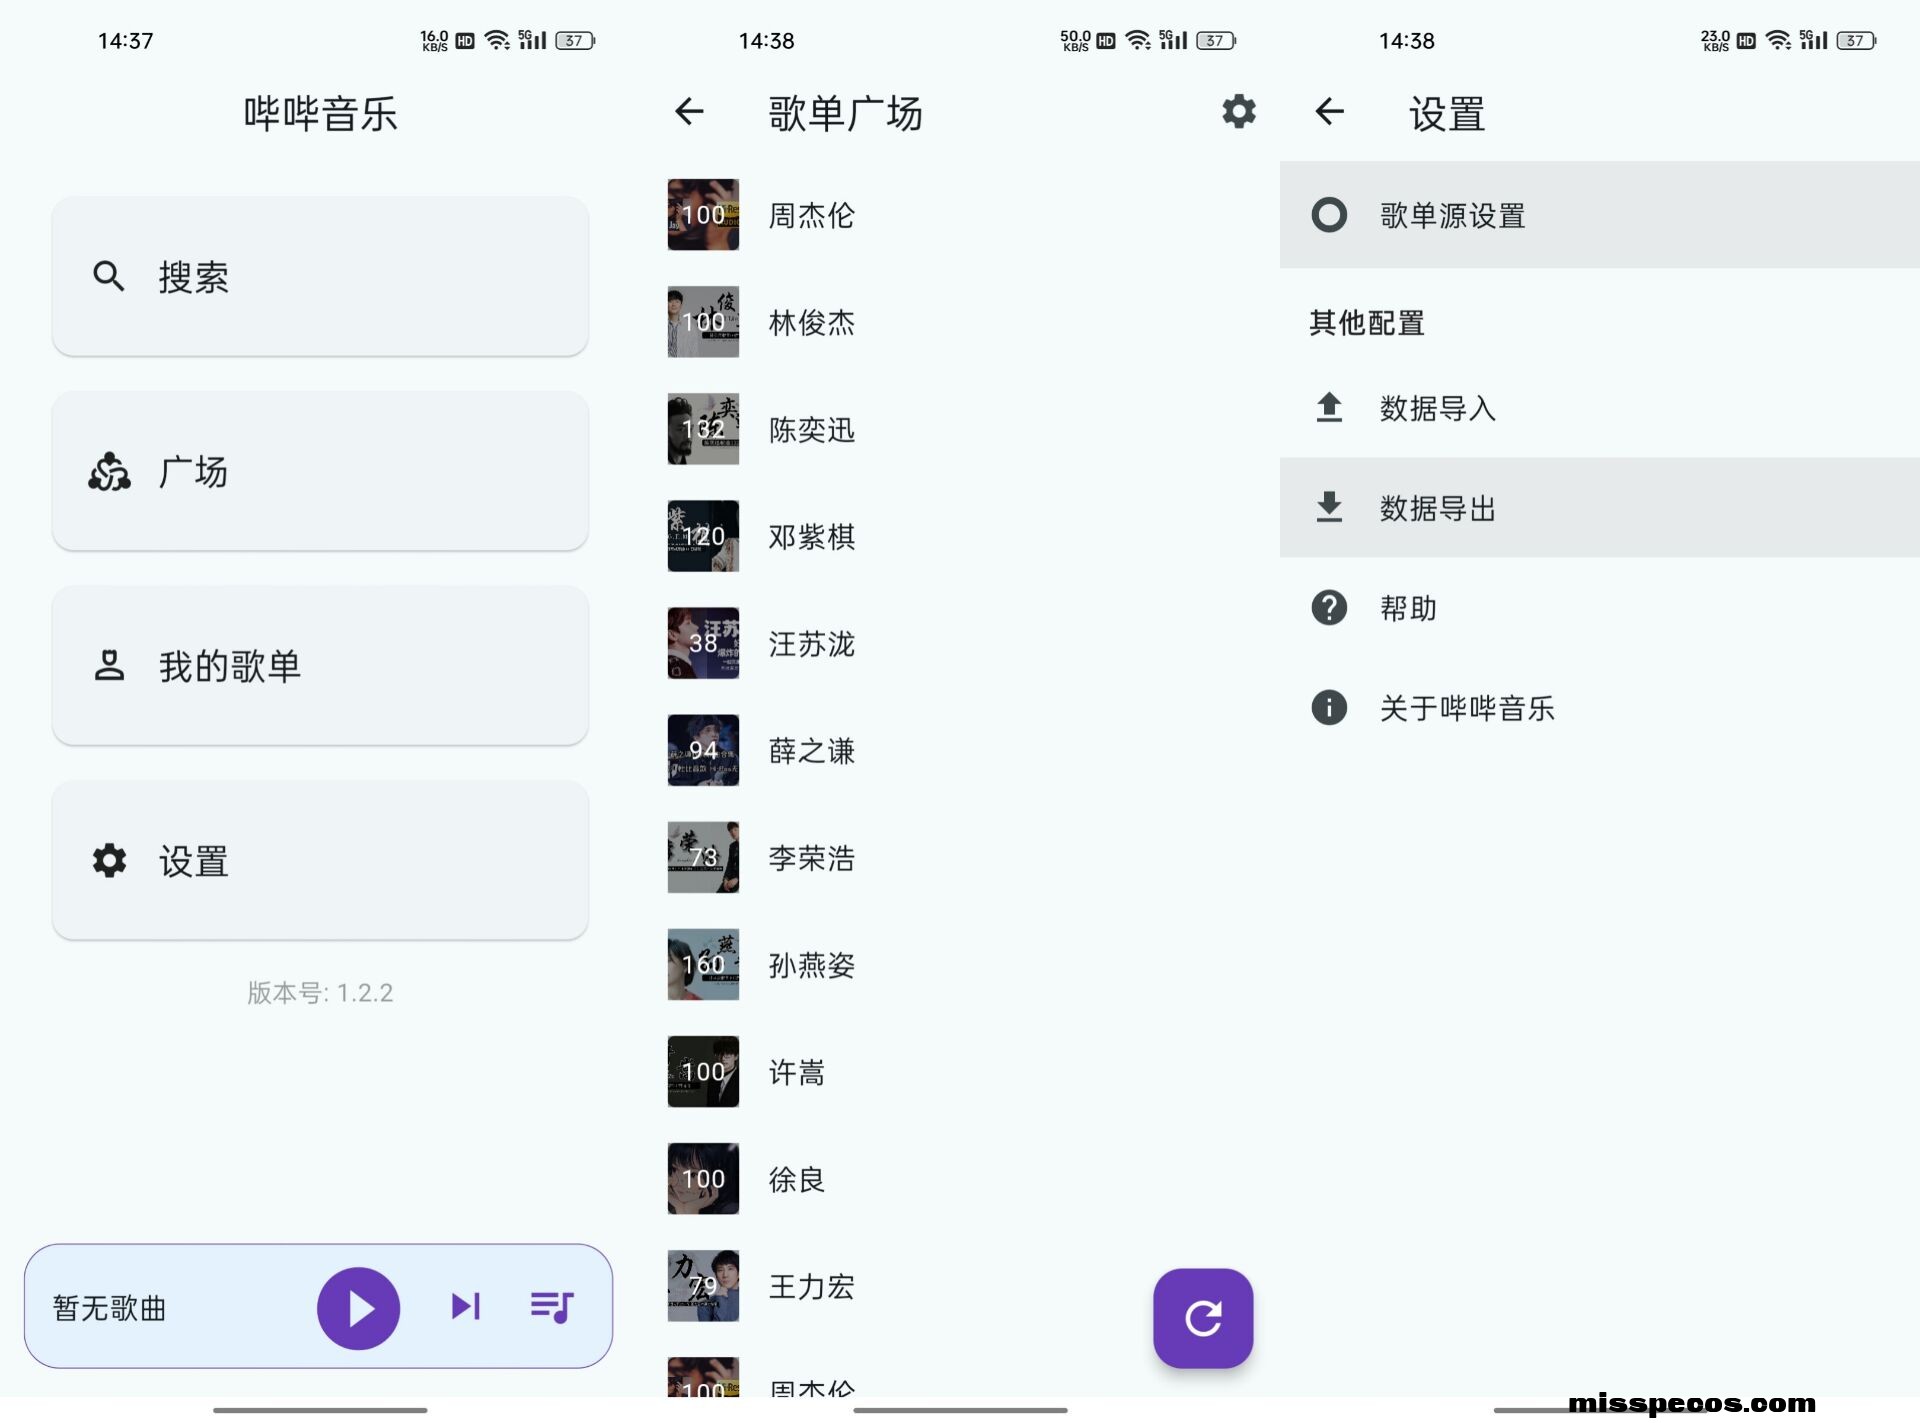This screenshot has height=1423, width=1920.
Task: Open the 王力宏 playlist
Action: point(960,1286)
